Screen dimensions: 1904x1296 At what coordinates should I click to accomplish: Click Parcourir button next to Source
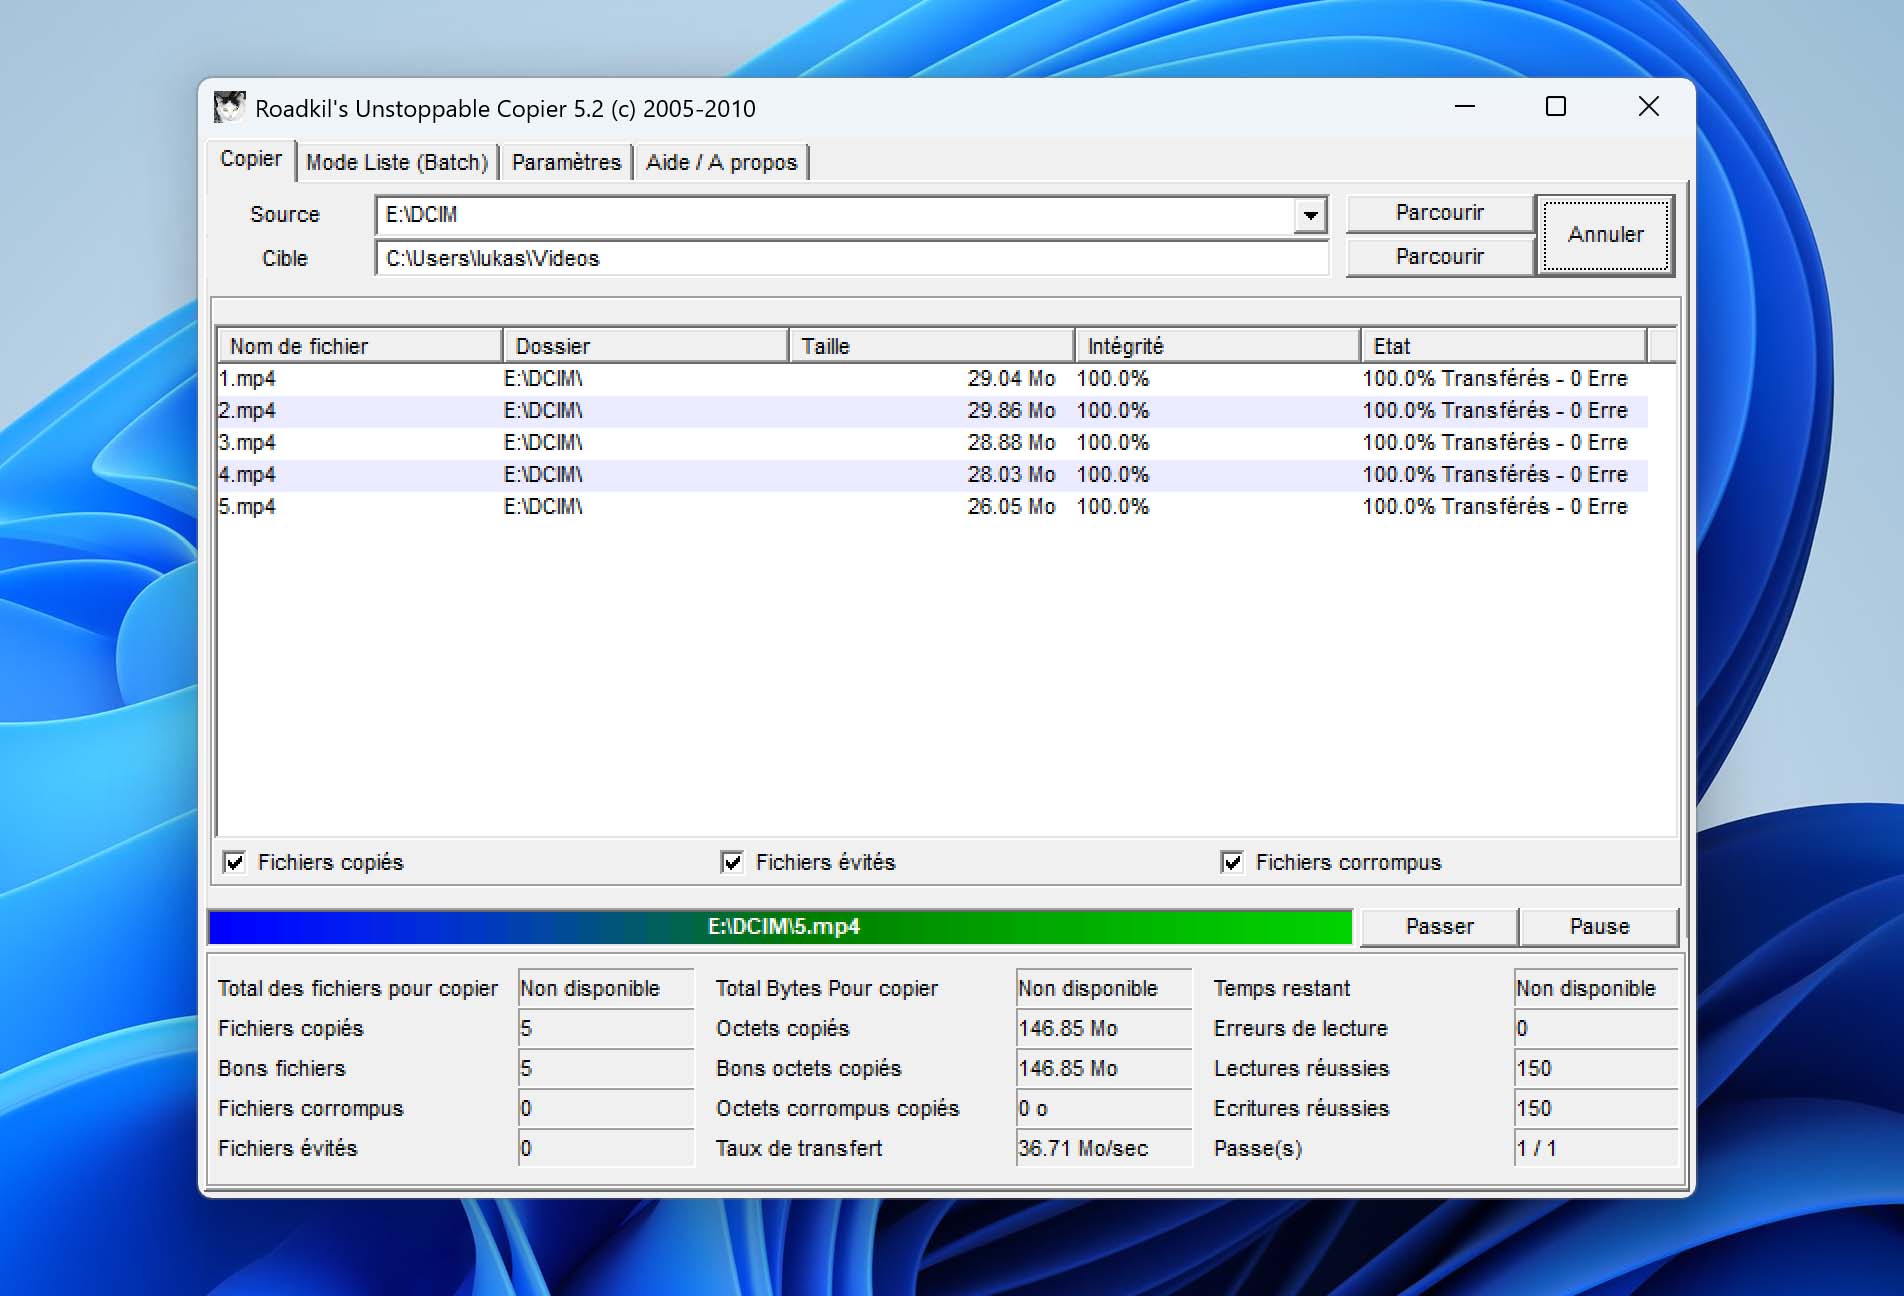tap(1439, 213)
